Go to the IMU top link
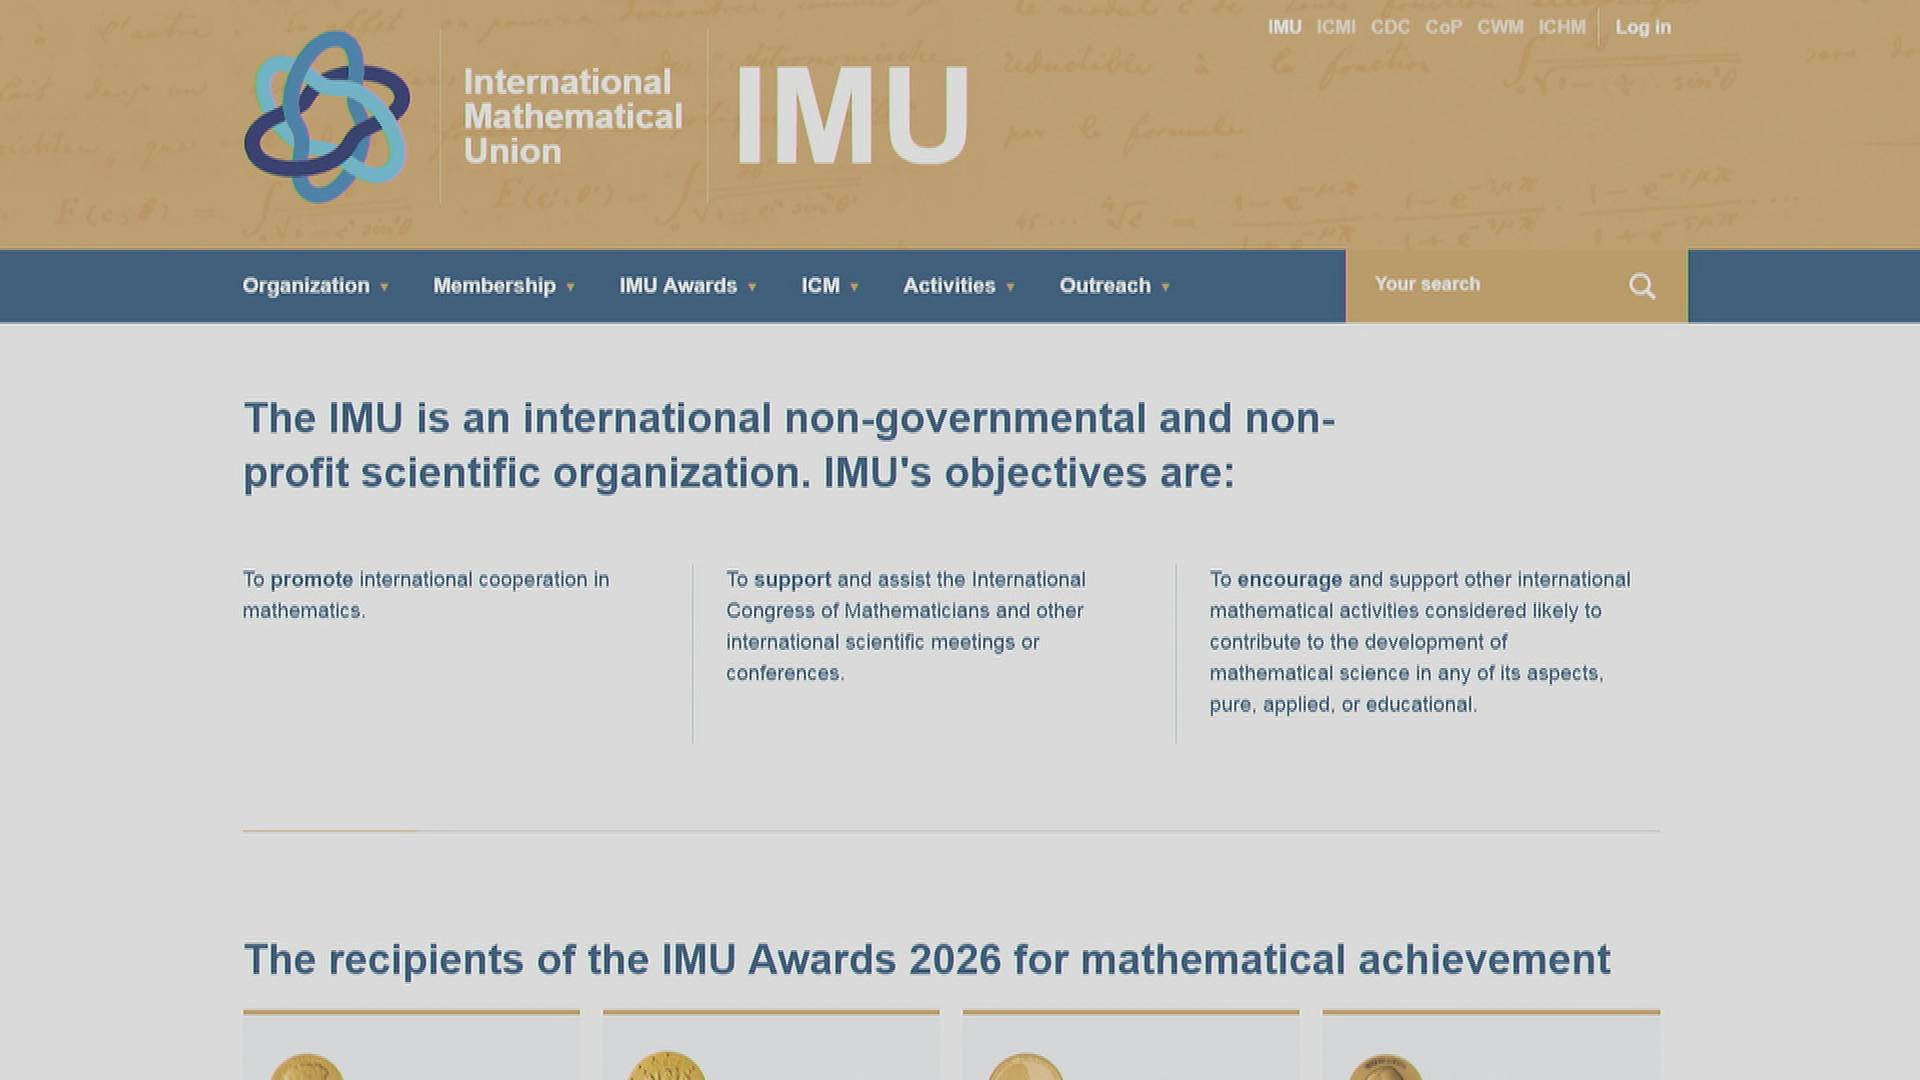The width and height of the screenshot is (1920, 1080). pos(1285,27)
